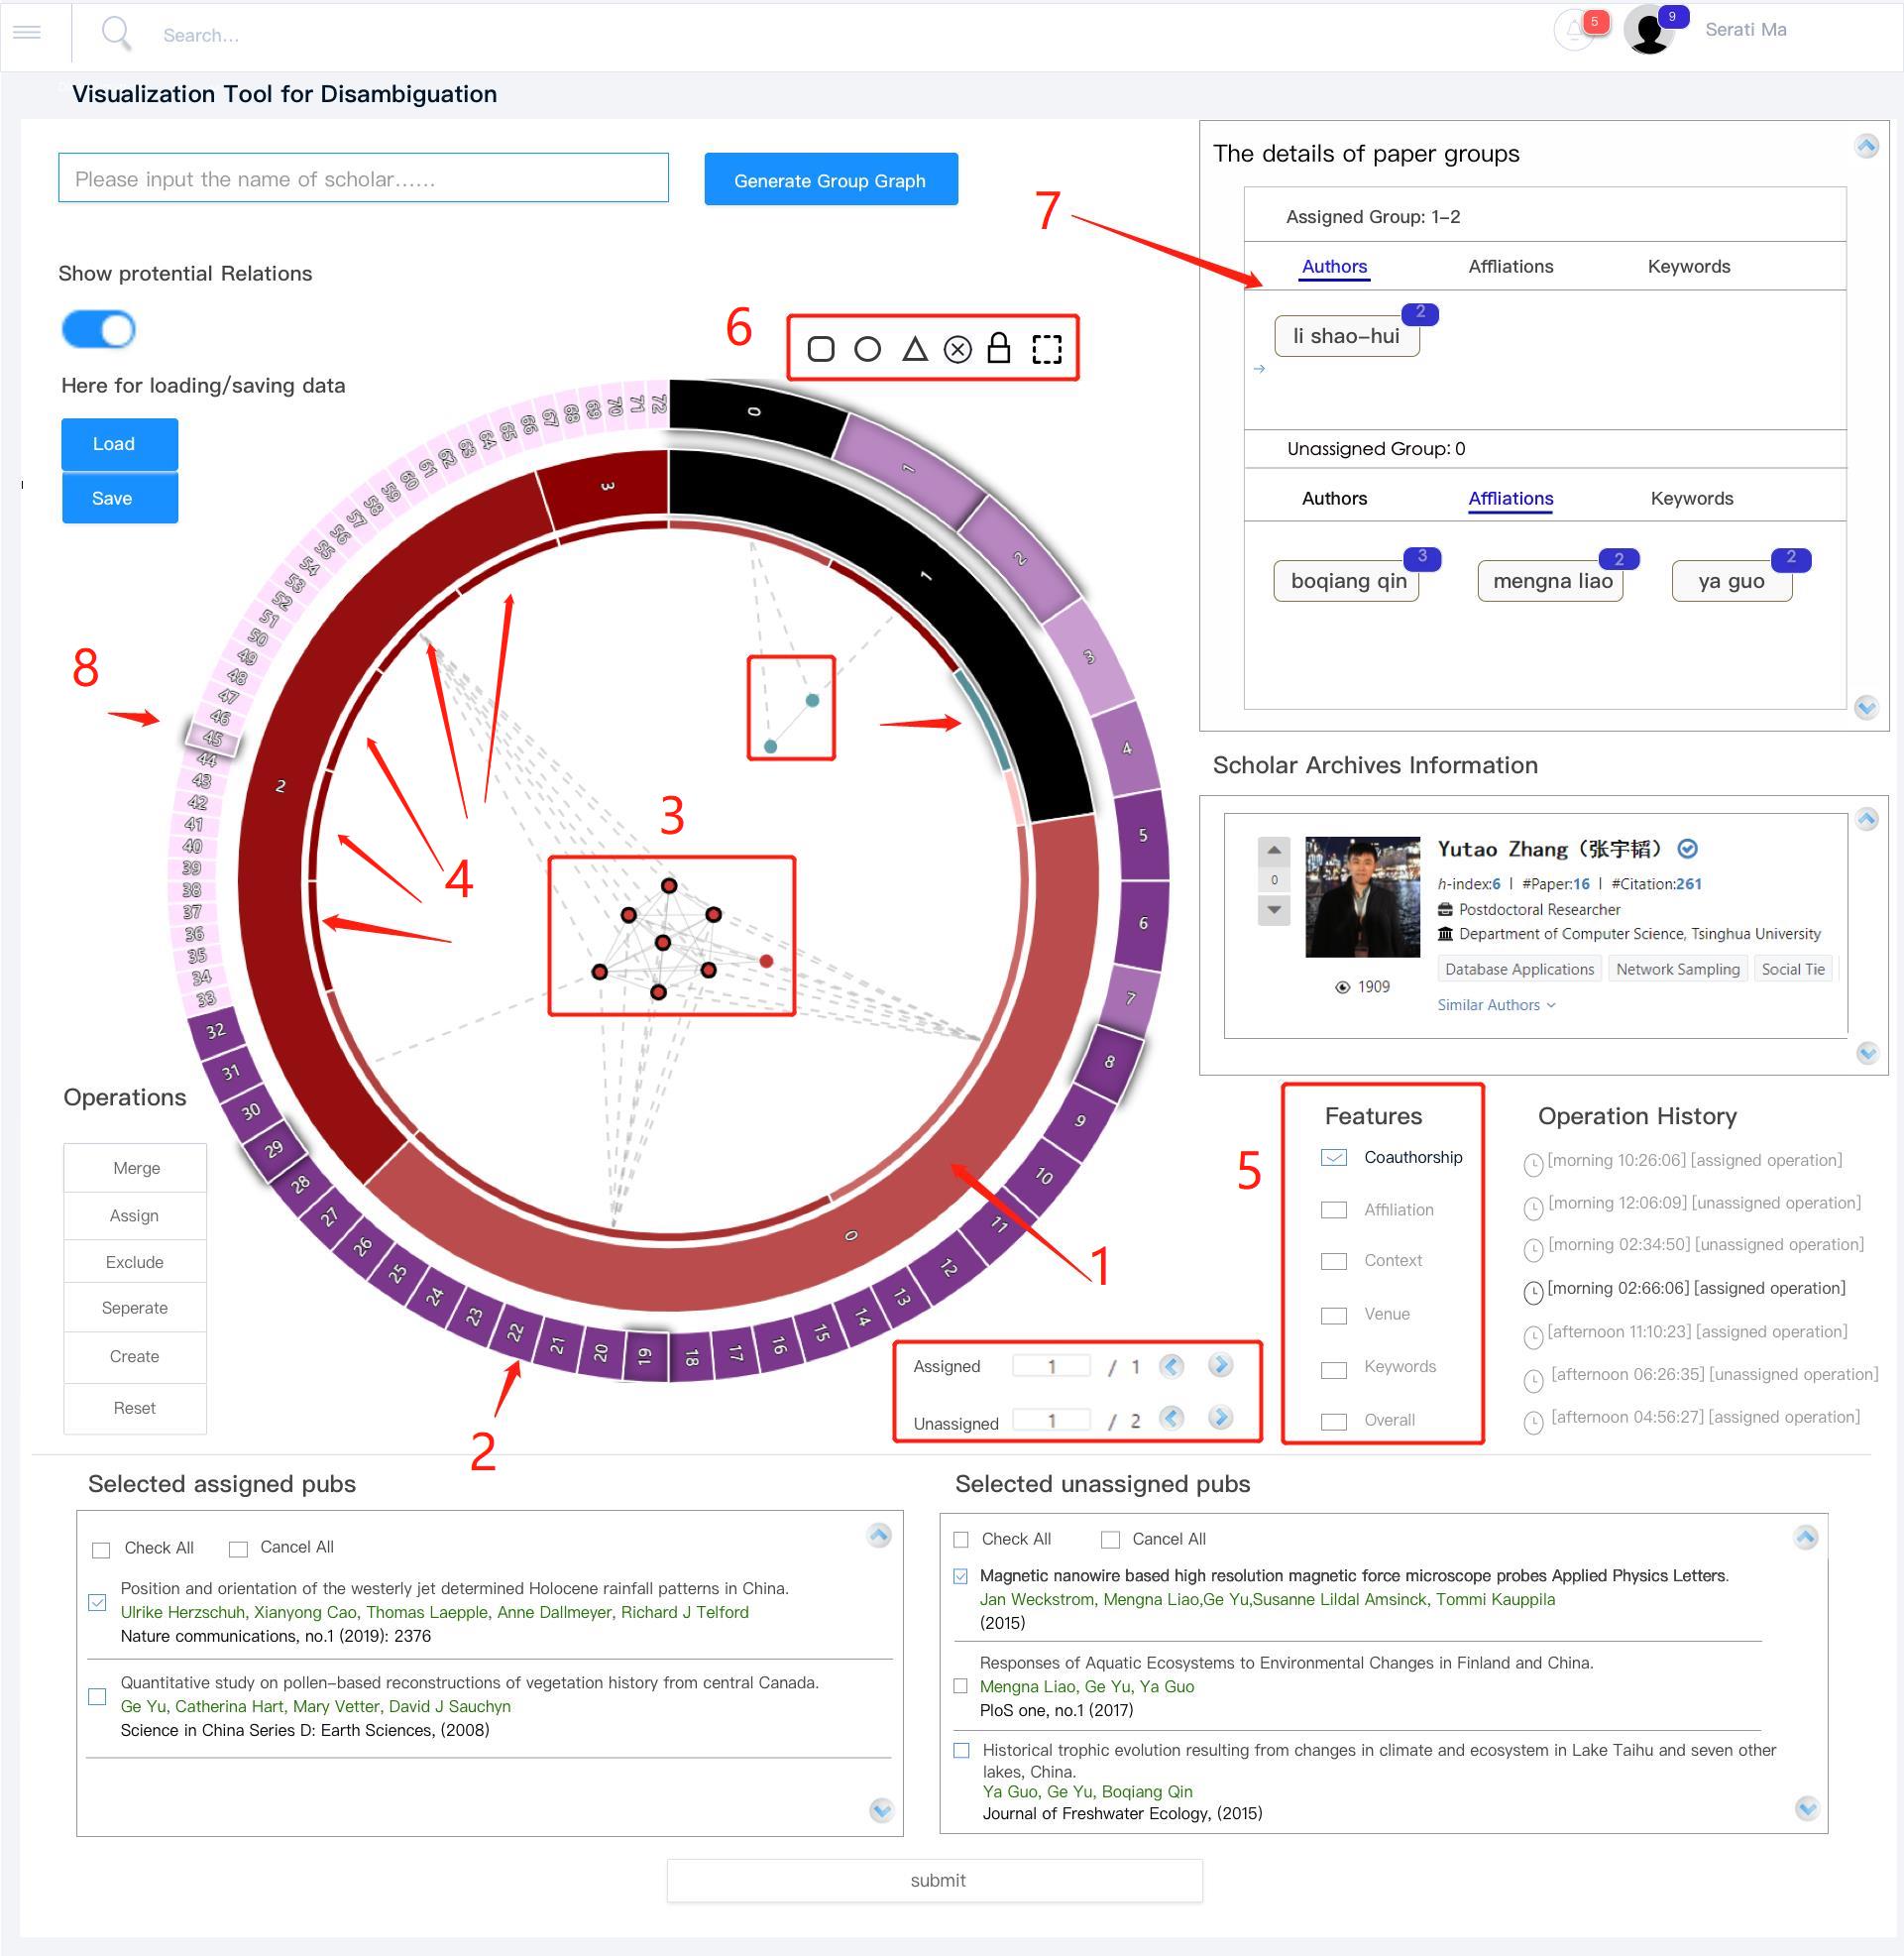
Task: Open Keywords tab under Assigned Group
Action: [1688, 266]
